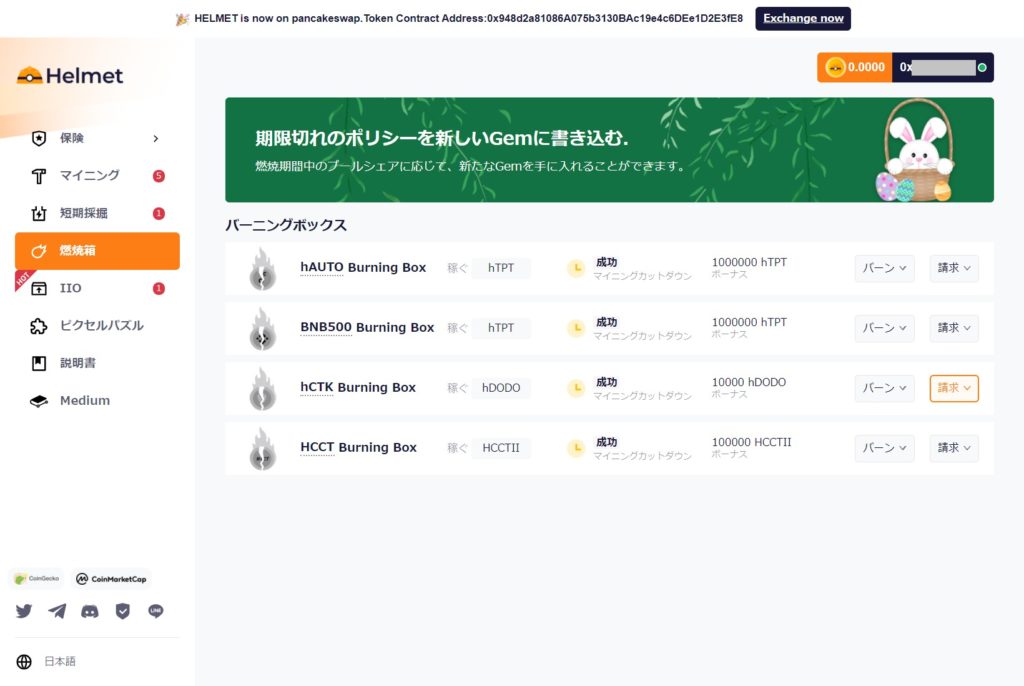
Task: Click the 0.0000 balance button
Action: pyautogui.click(x=855, y=67)
